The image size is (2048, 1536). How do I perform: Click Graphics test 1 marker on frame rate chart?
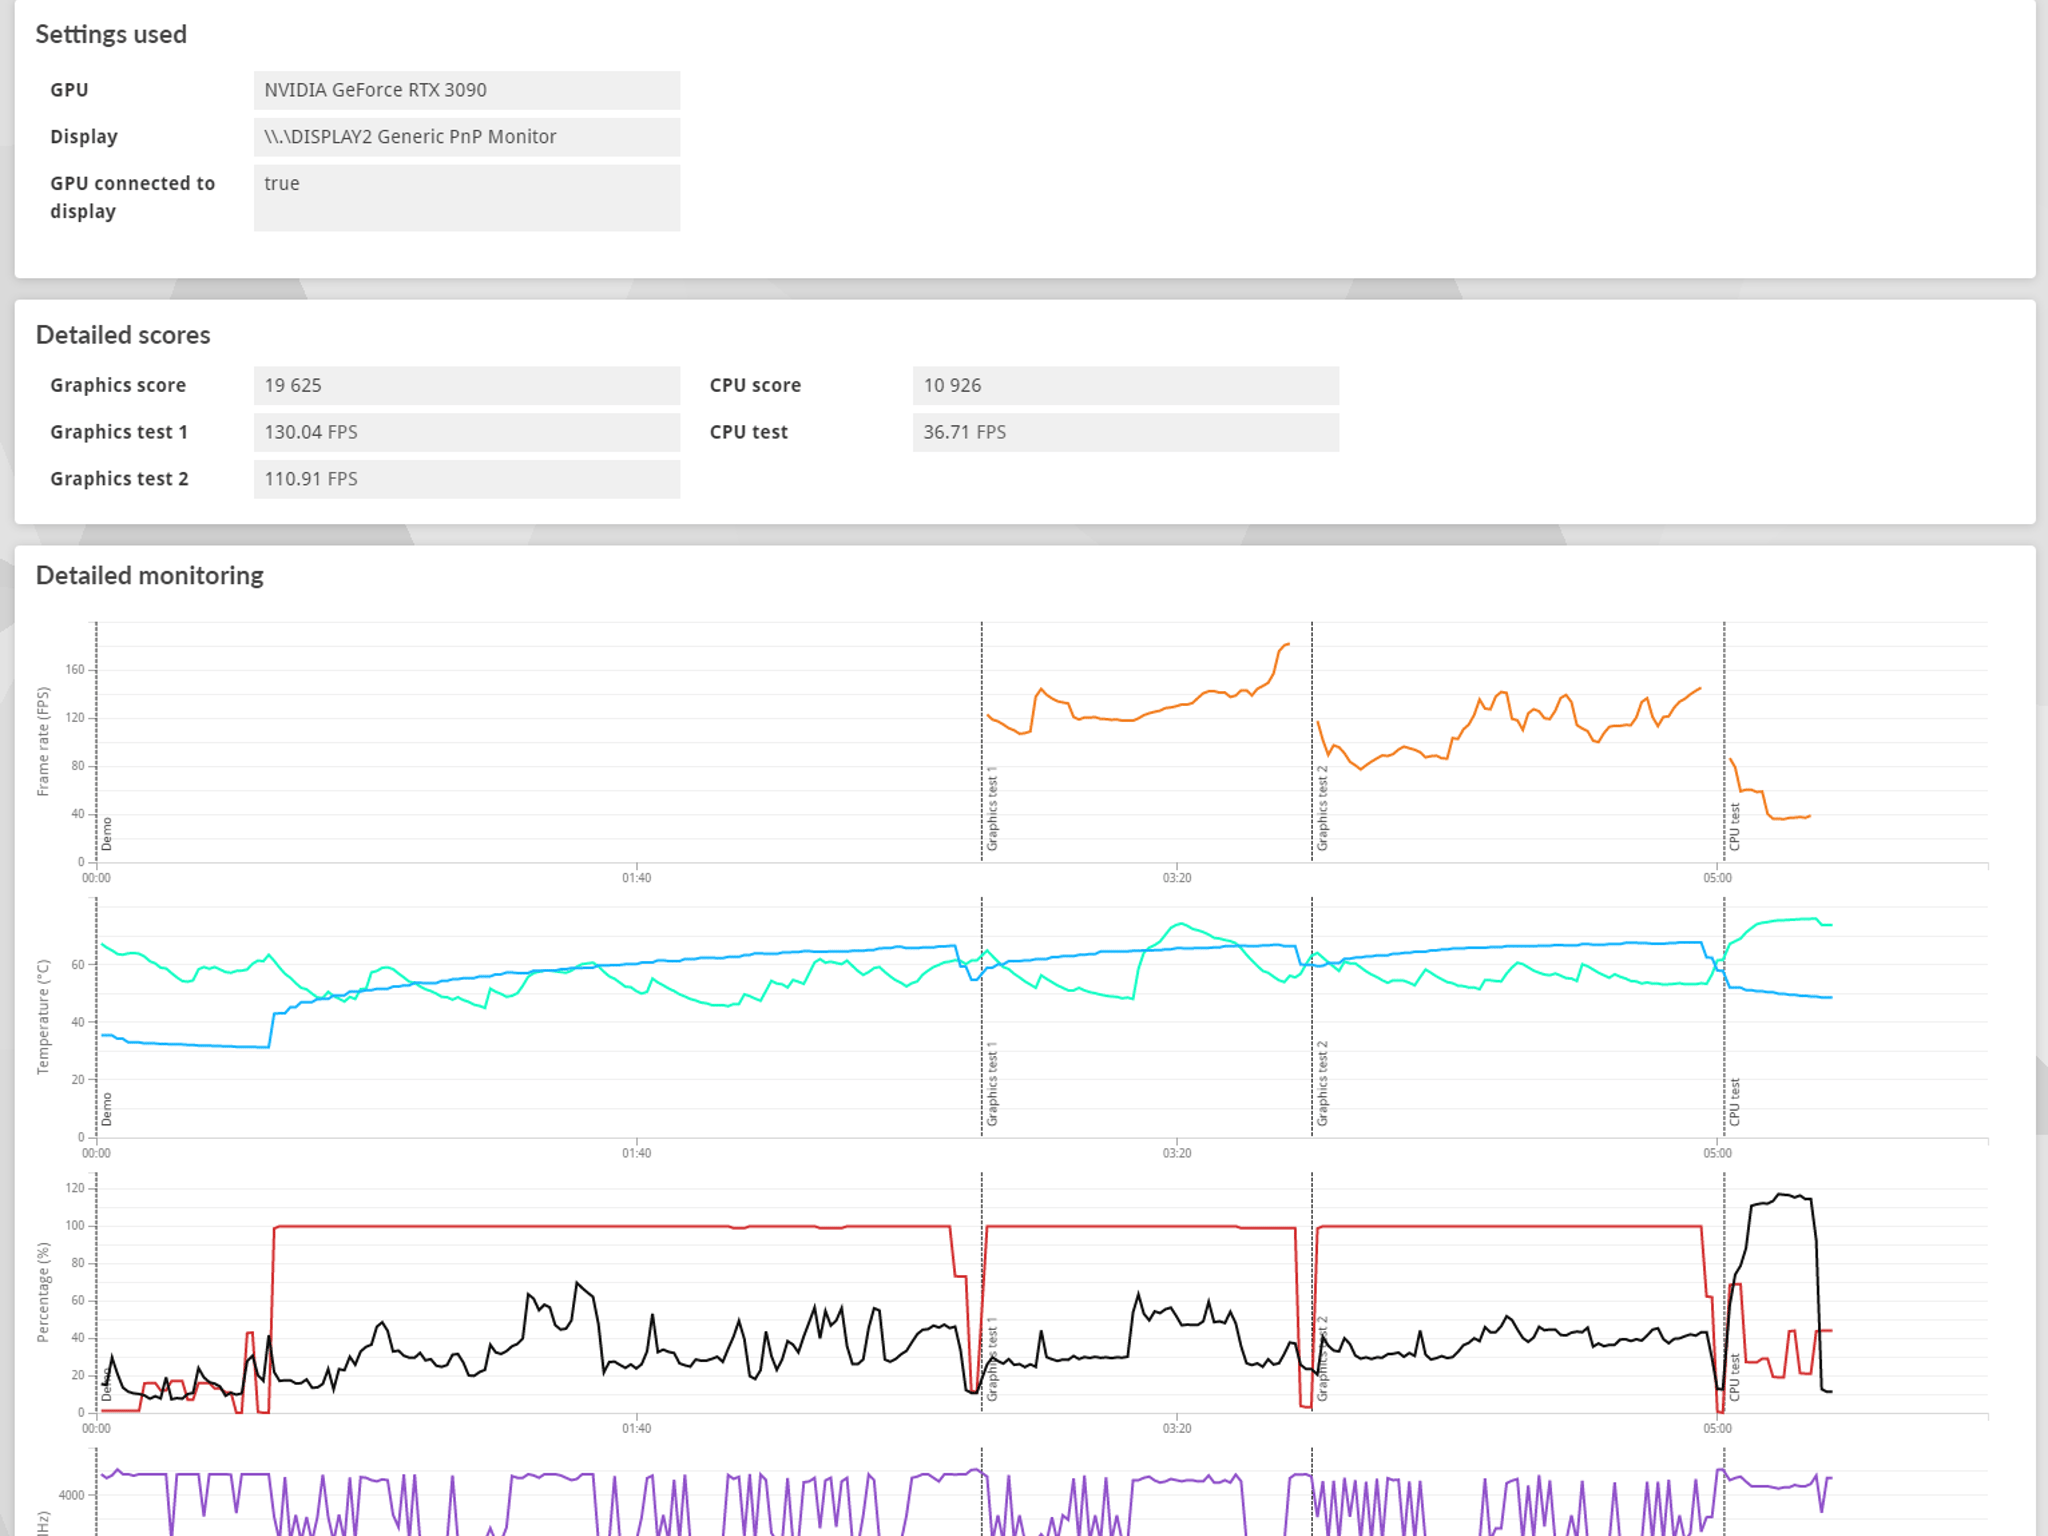[x=992, y=809]
